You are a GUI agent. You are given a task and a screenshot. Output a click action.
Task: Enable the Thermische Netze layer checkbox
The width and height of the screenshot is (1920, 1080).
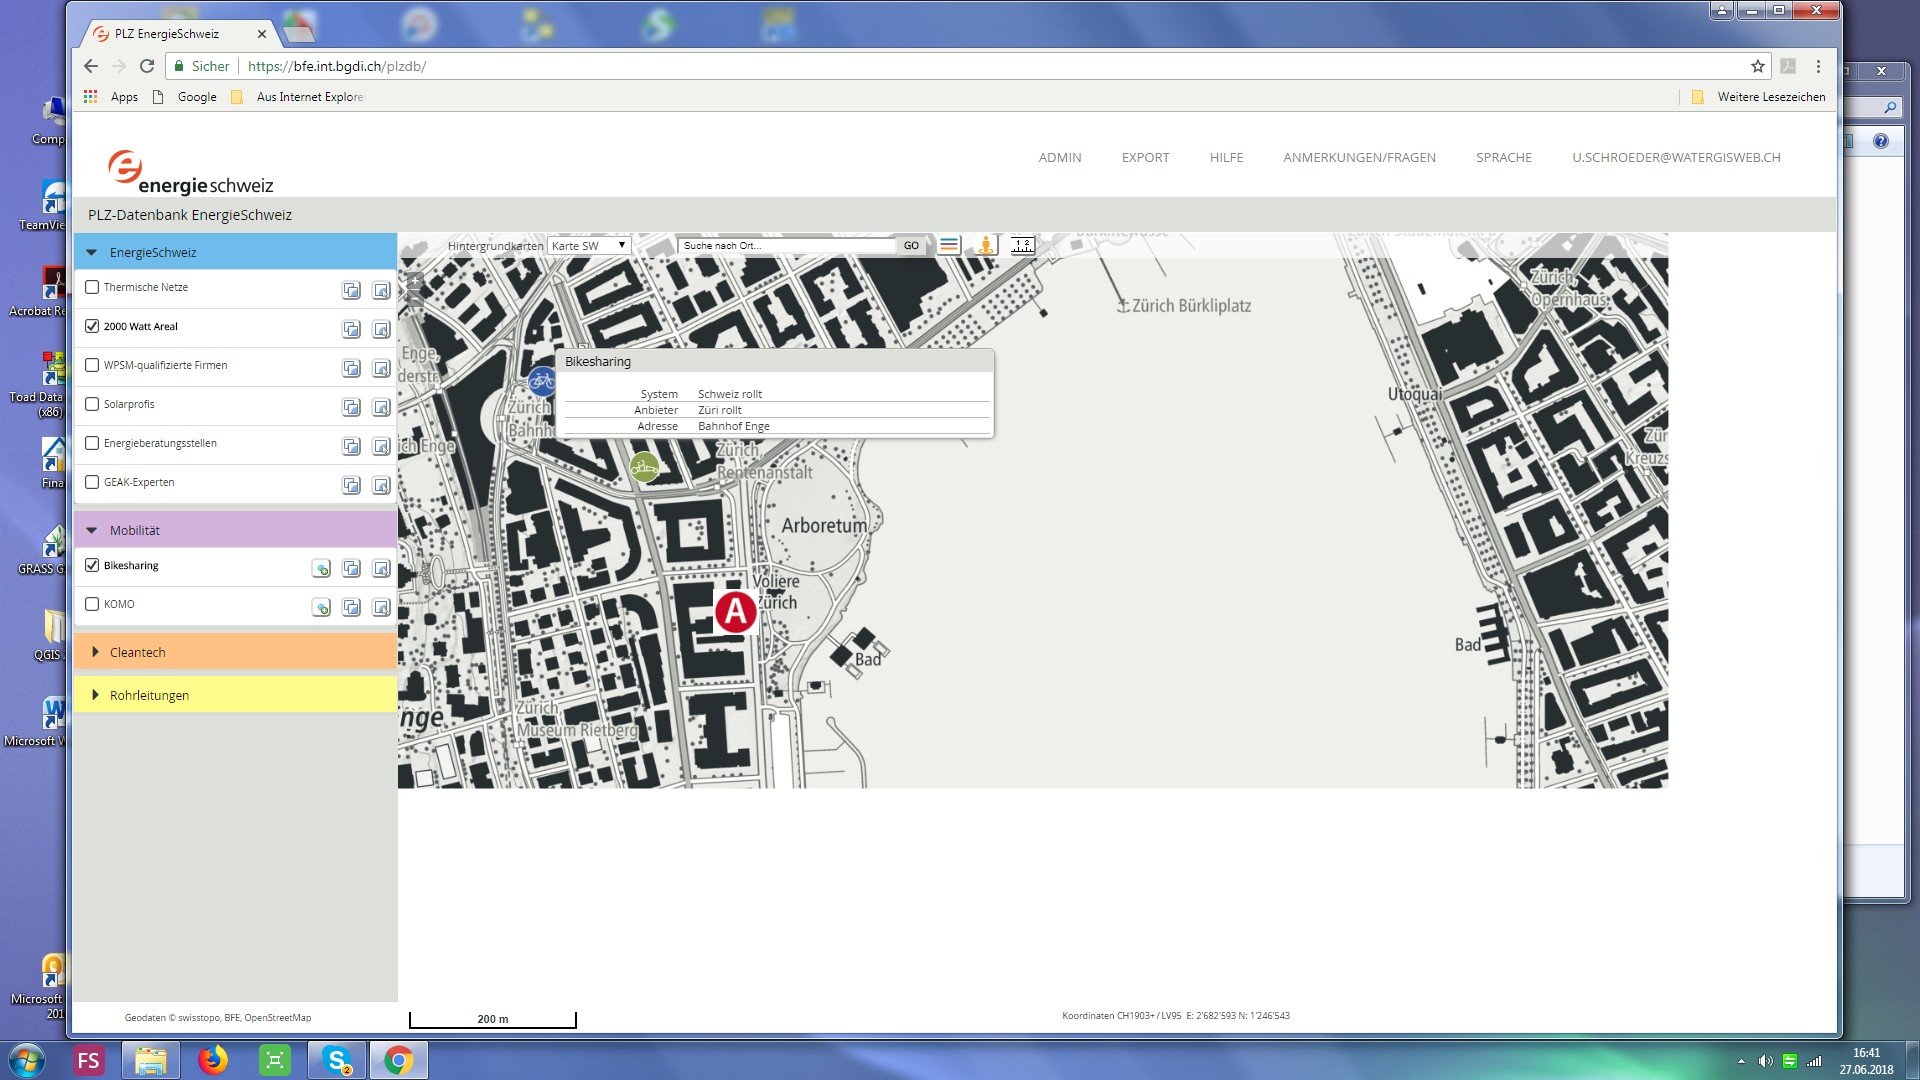pyautogui.click(x=92, y=287)
